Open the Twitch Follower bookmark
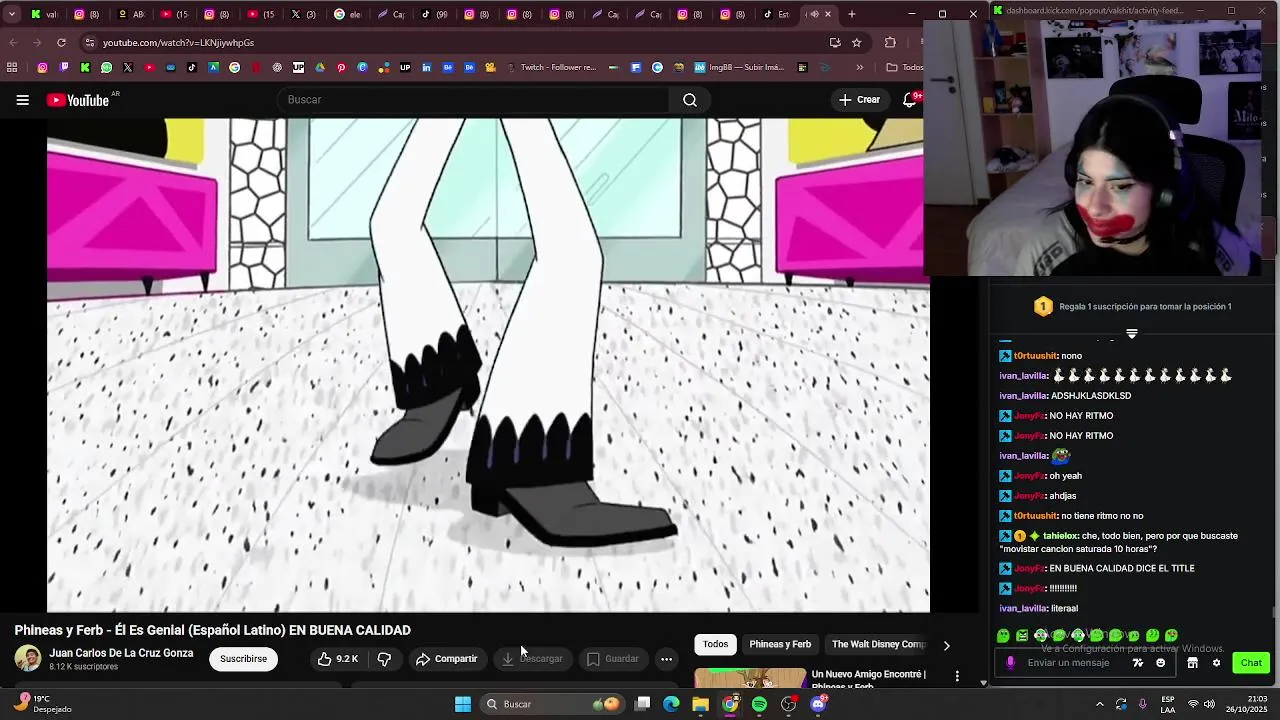 551,68
